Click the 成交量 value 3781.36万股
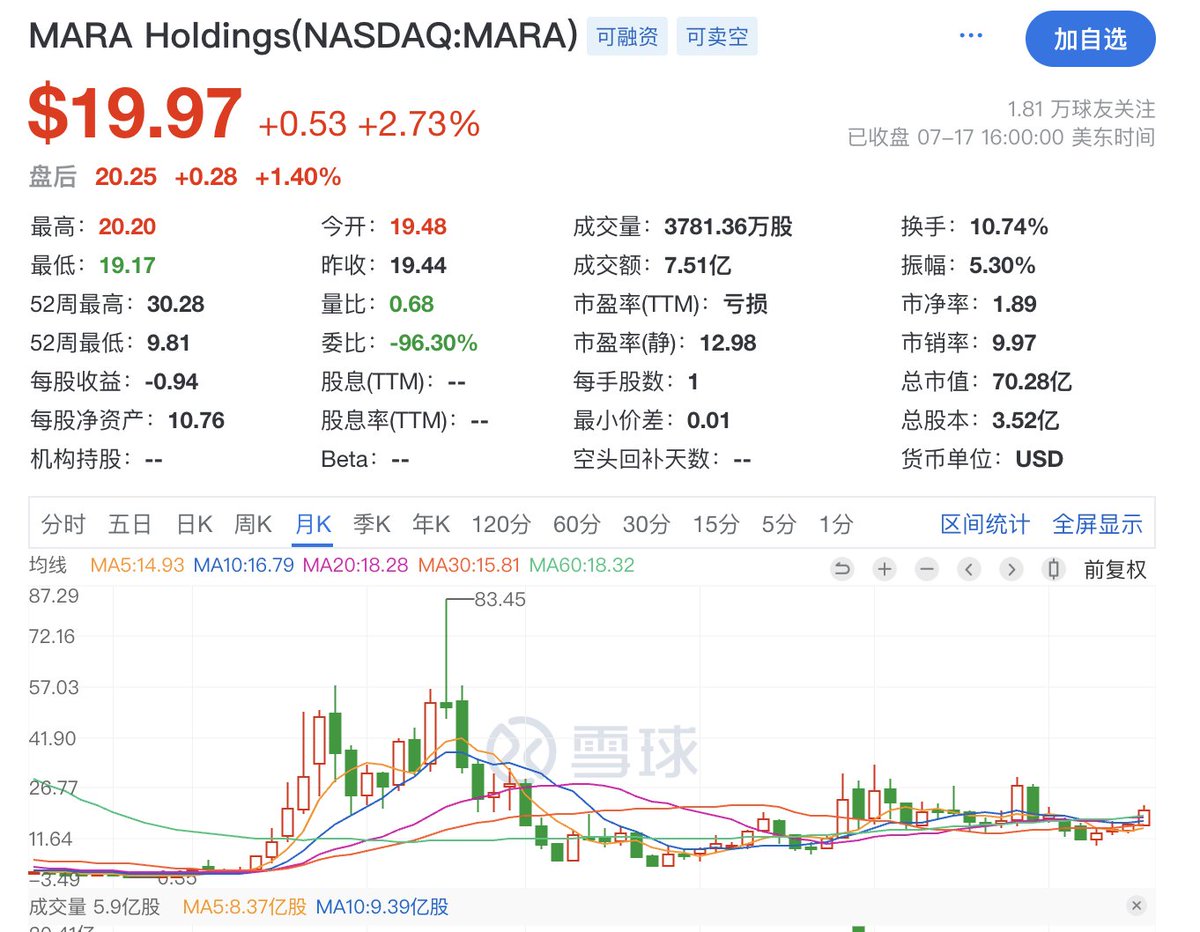 (x=728, y=227)
